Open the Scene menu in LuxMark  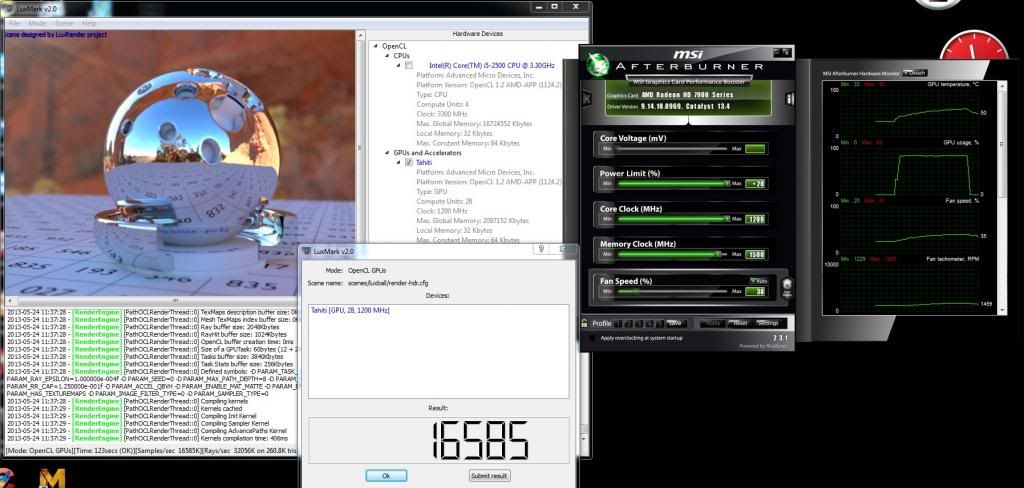coord(64,22)
